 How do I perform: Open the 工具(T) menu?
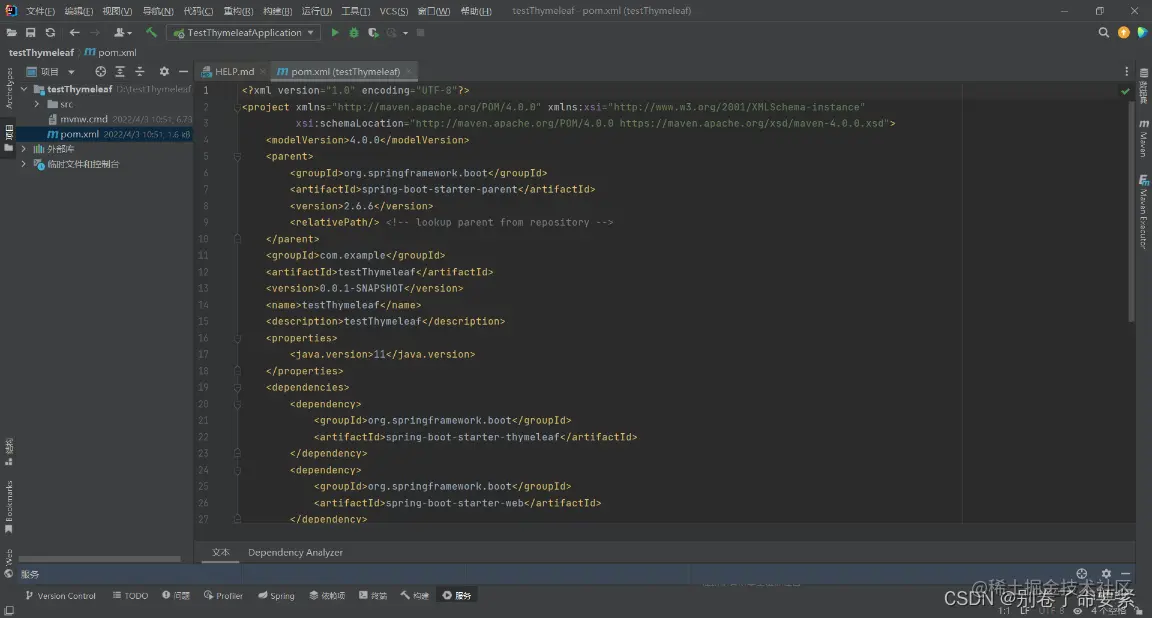[356, 11]
